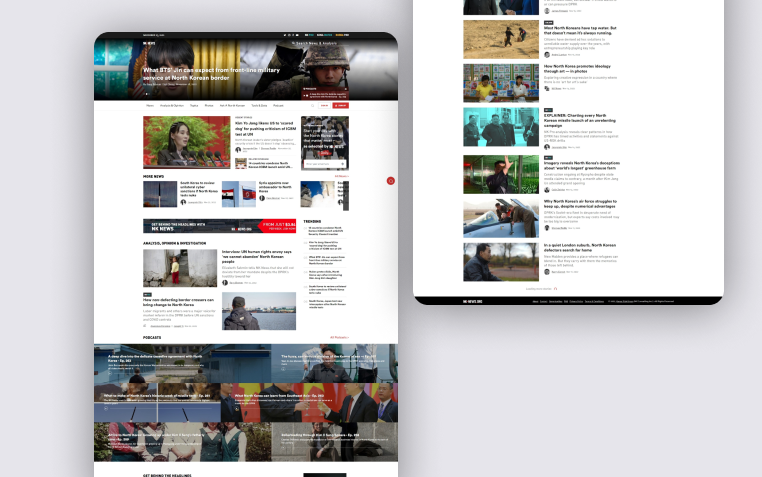Click the Twitter icon in top bar
The width and height of the screenshot is (762, 477).
285,35
